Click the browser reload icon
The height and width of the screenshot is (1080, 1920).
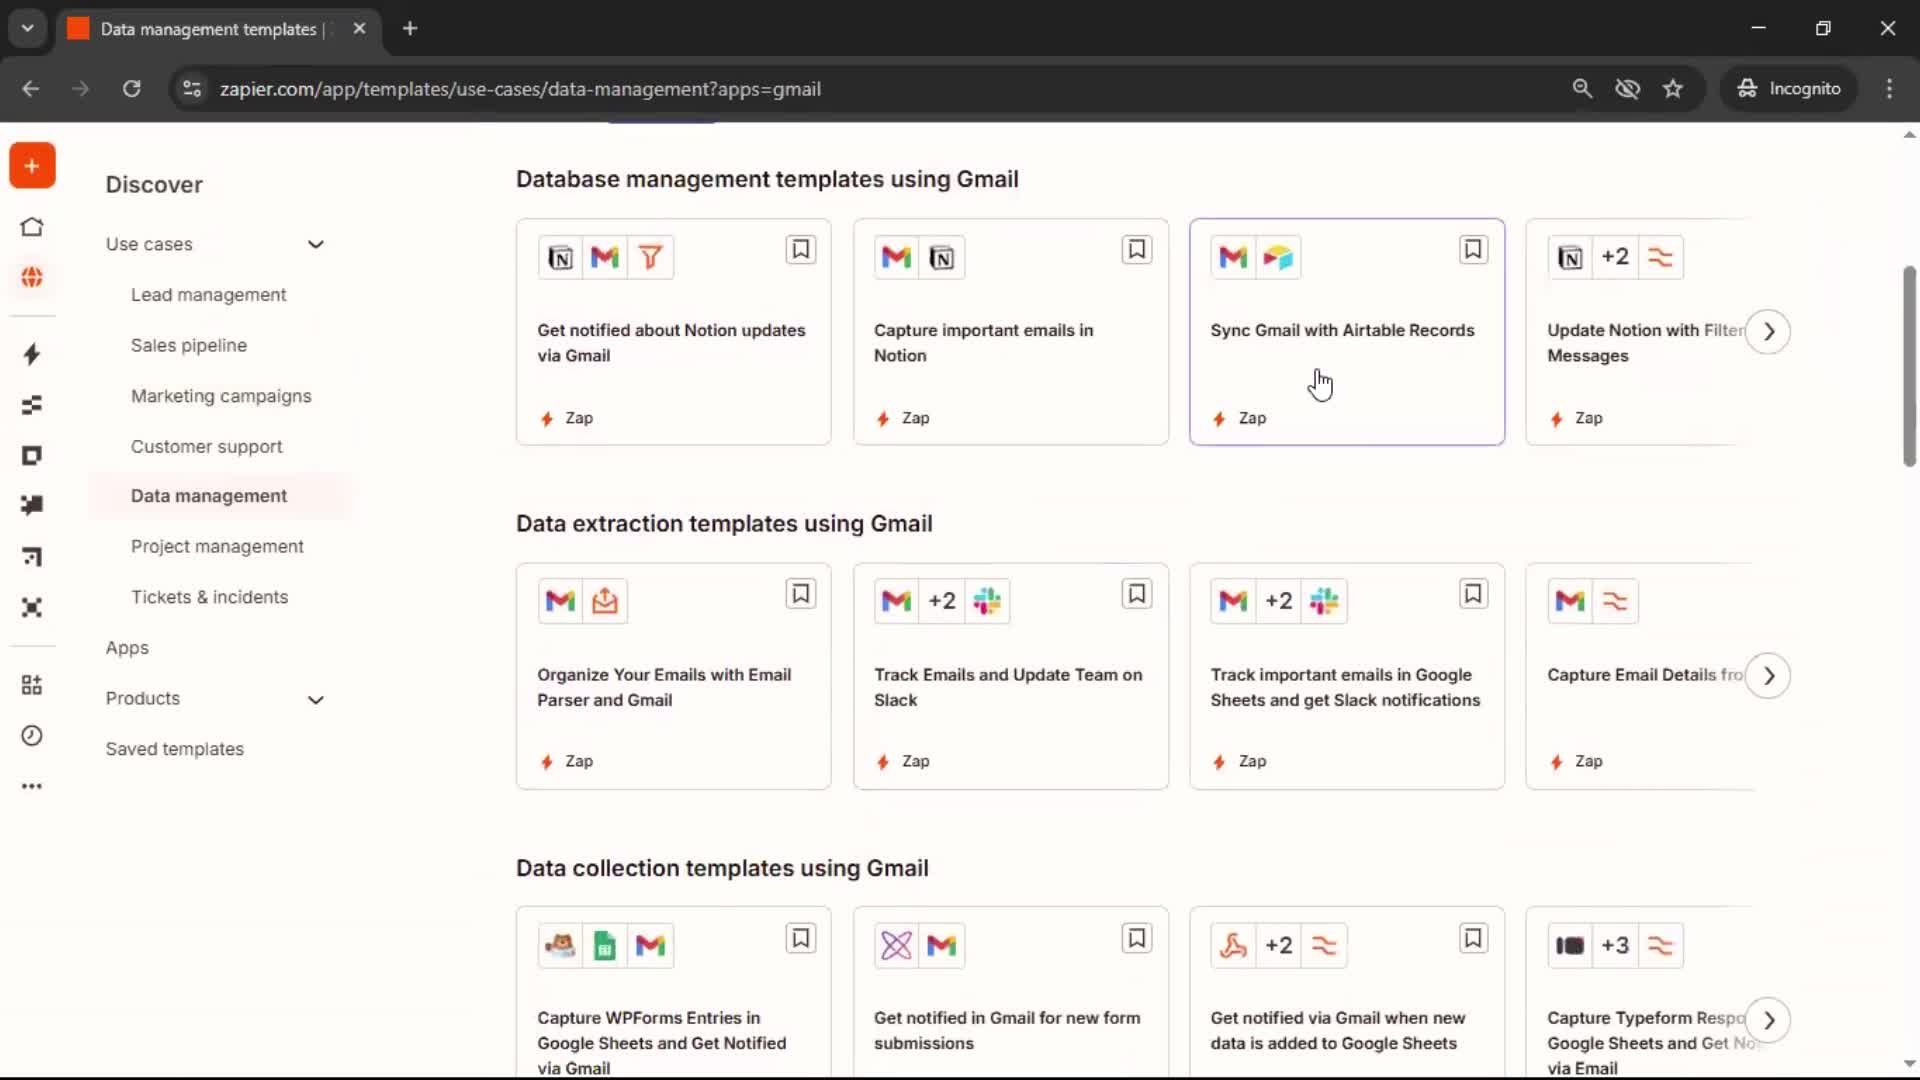click(x=131, y=88)
